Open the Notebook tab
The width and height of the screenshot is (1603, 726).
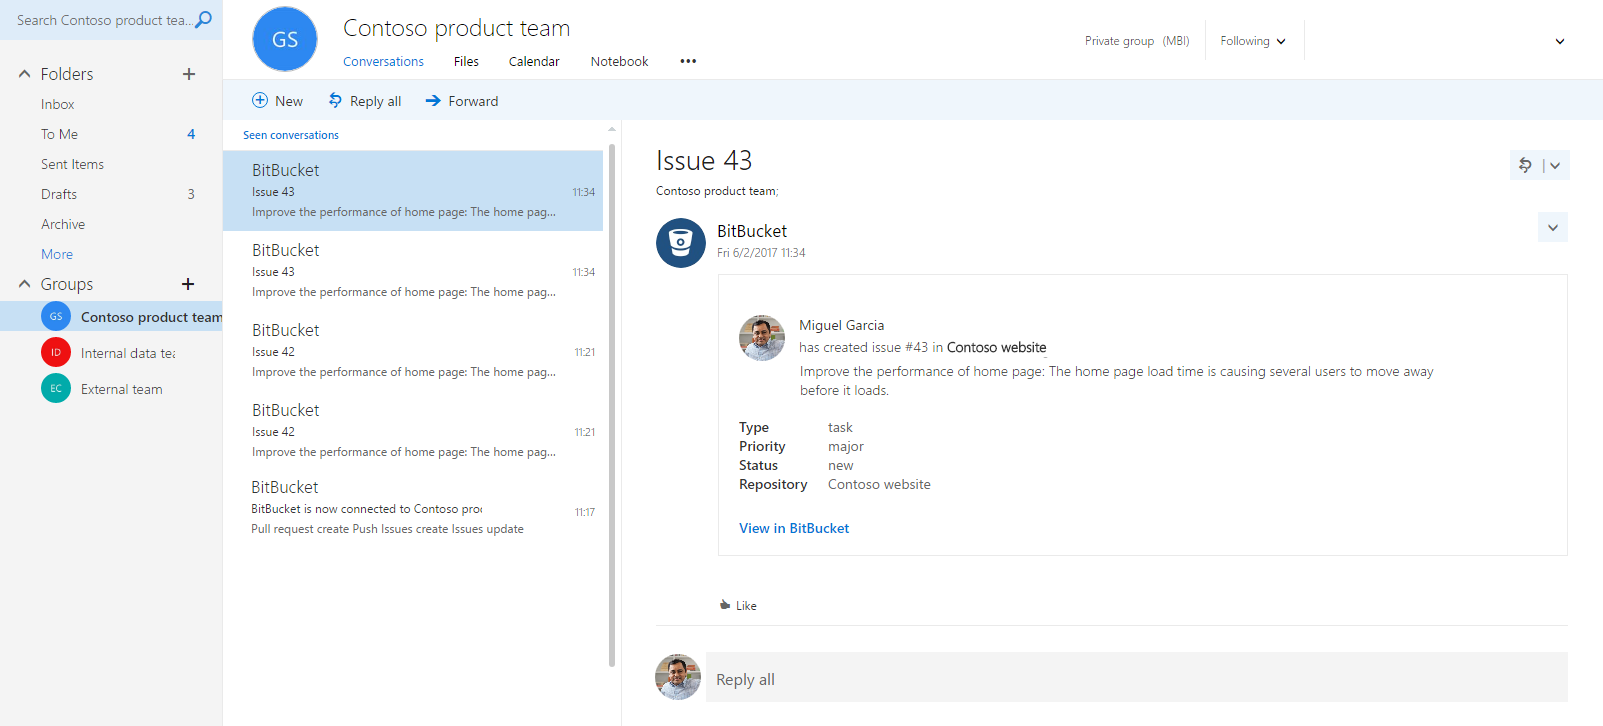click(x=619, y=61)
